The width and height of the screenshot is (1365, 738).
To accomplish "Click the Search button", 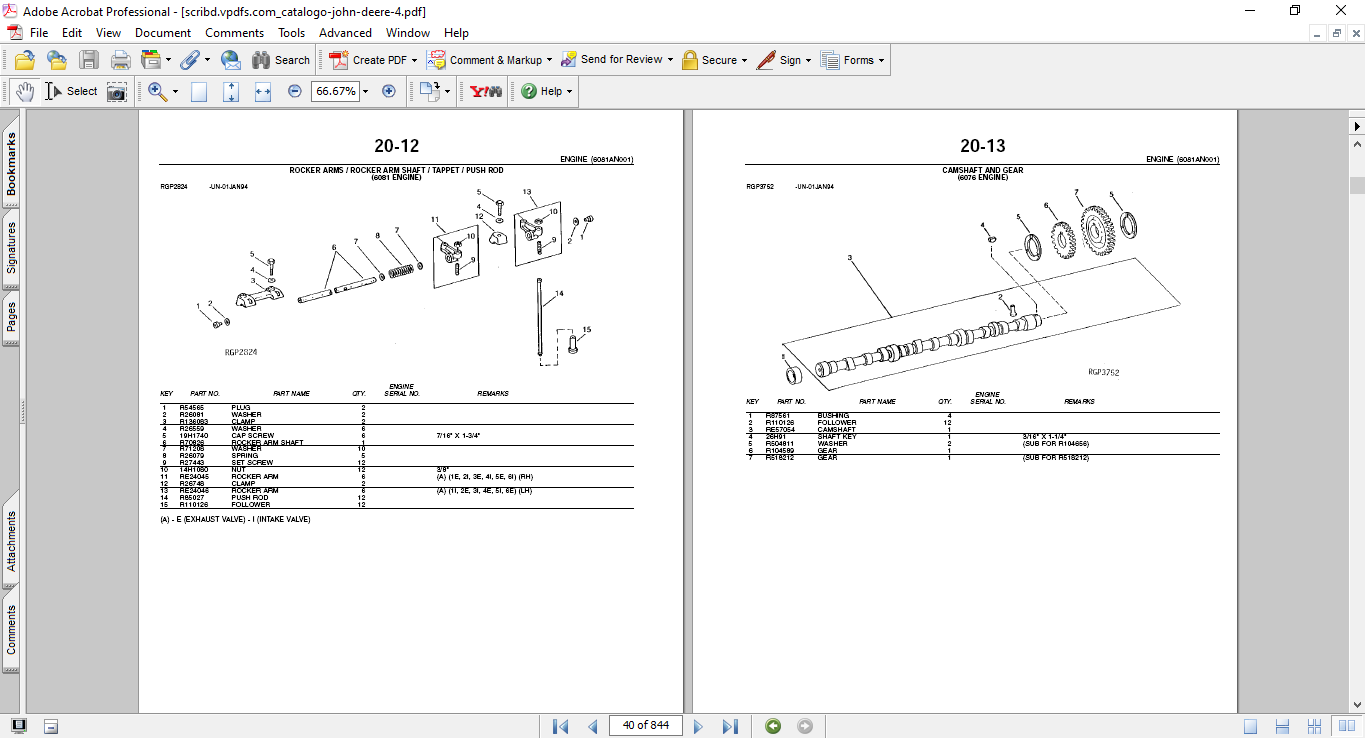I will tap(281, 60).
